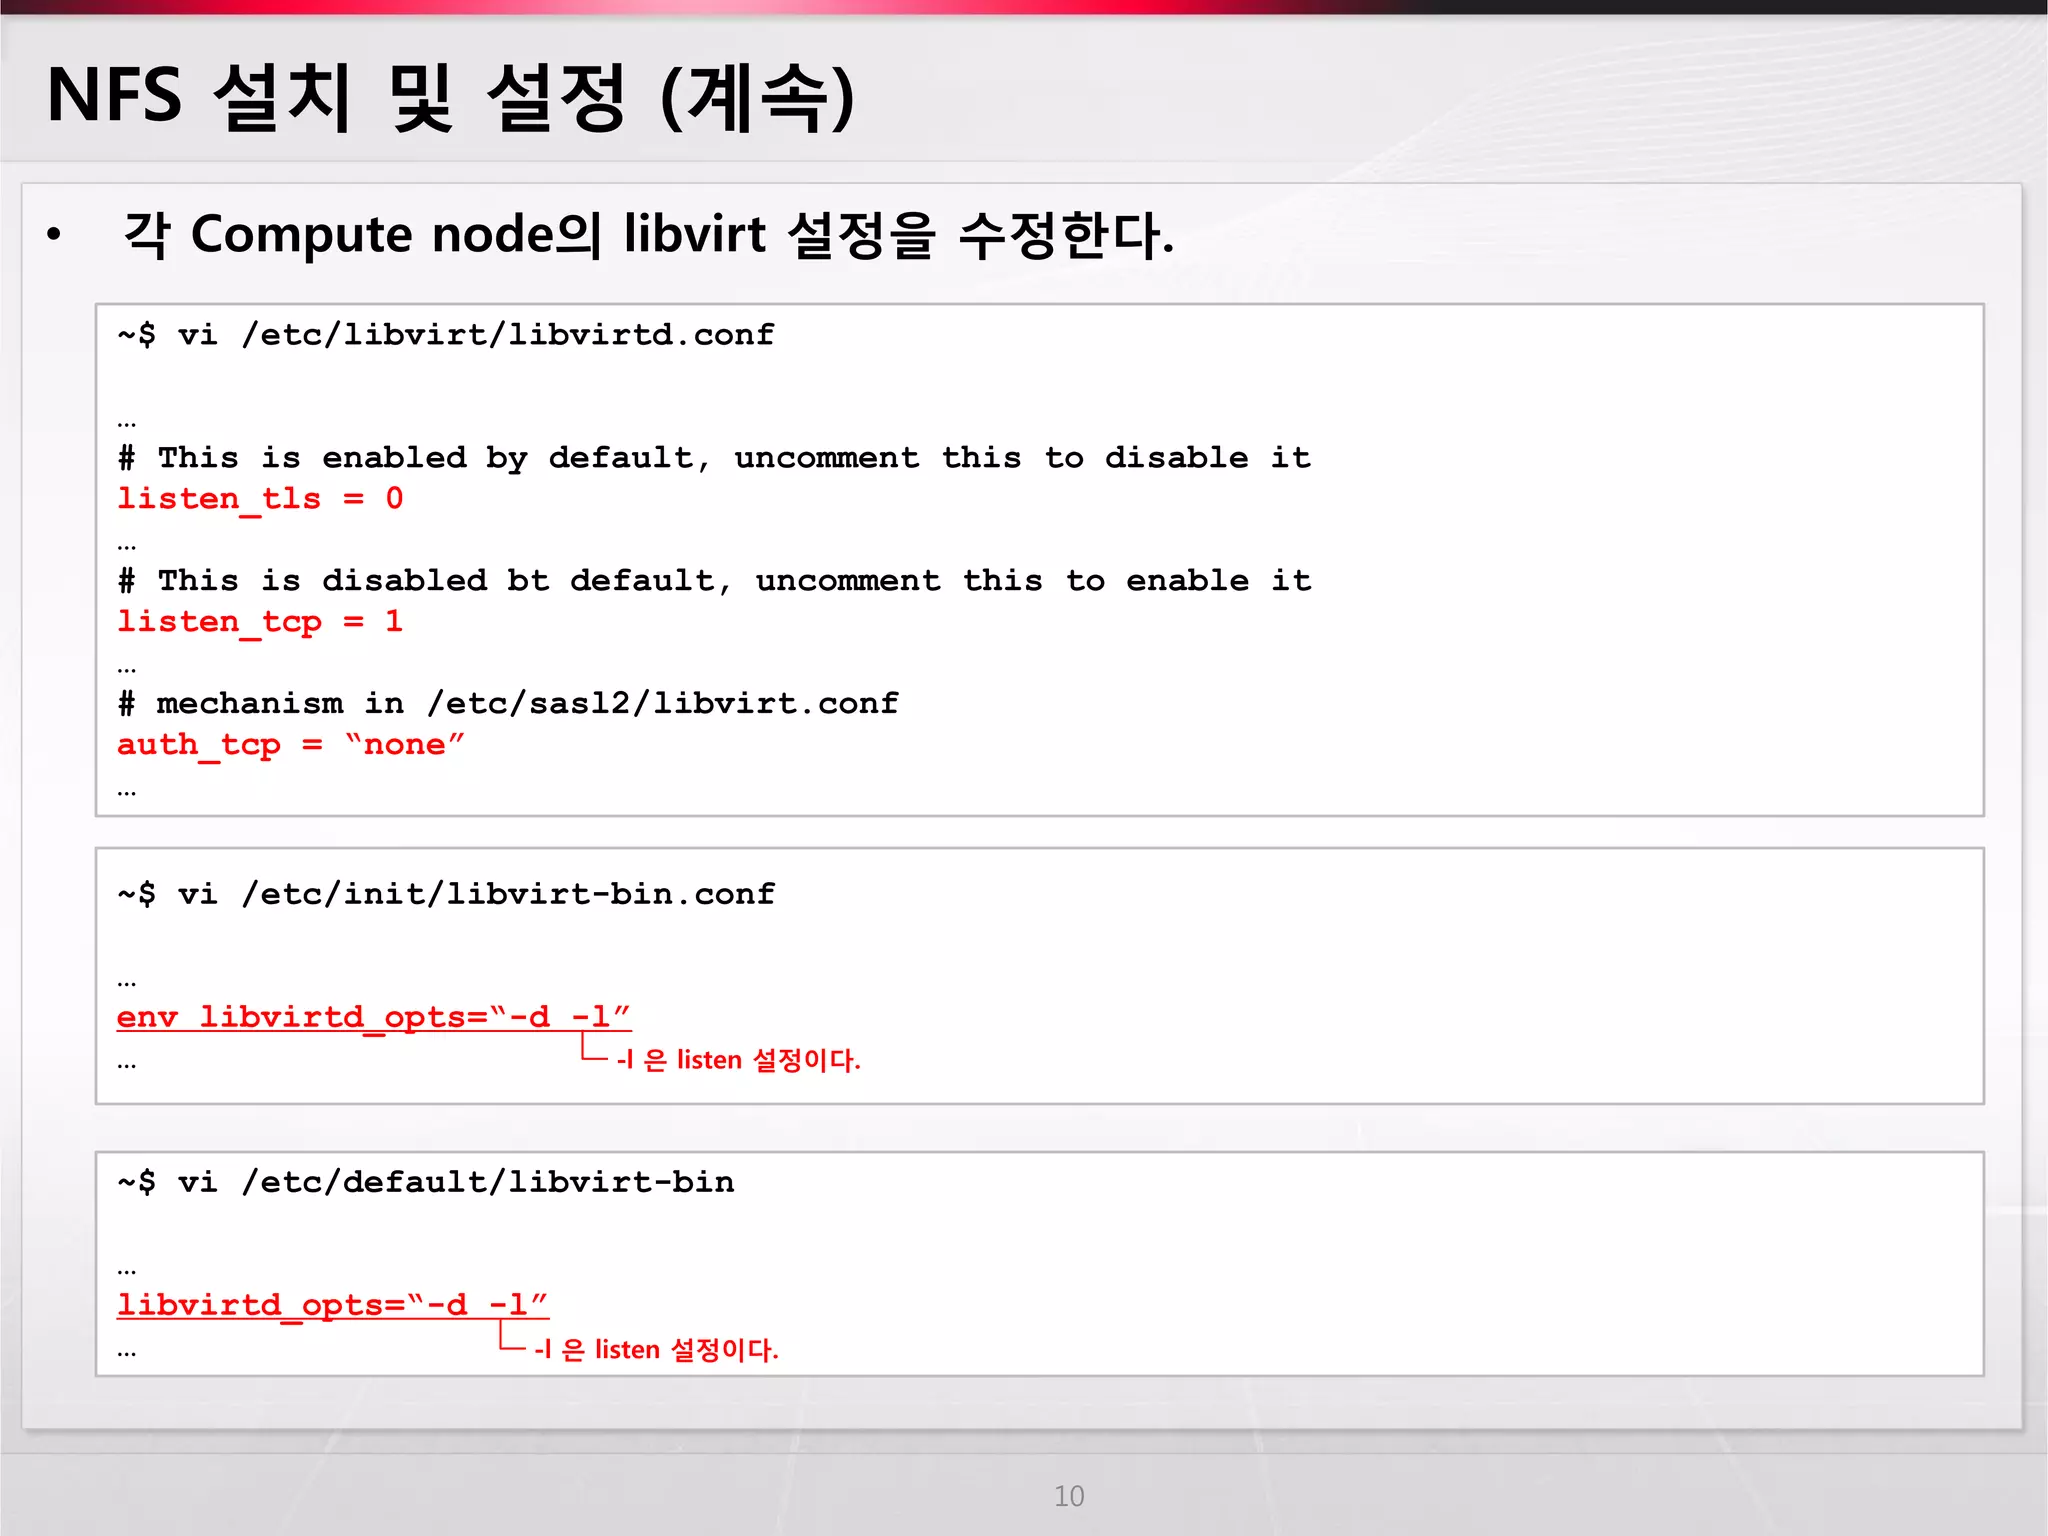
Task: Select the line 'env libvirtd_opts="-d -l"'
Action: click(374, 1018)
